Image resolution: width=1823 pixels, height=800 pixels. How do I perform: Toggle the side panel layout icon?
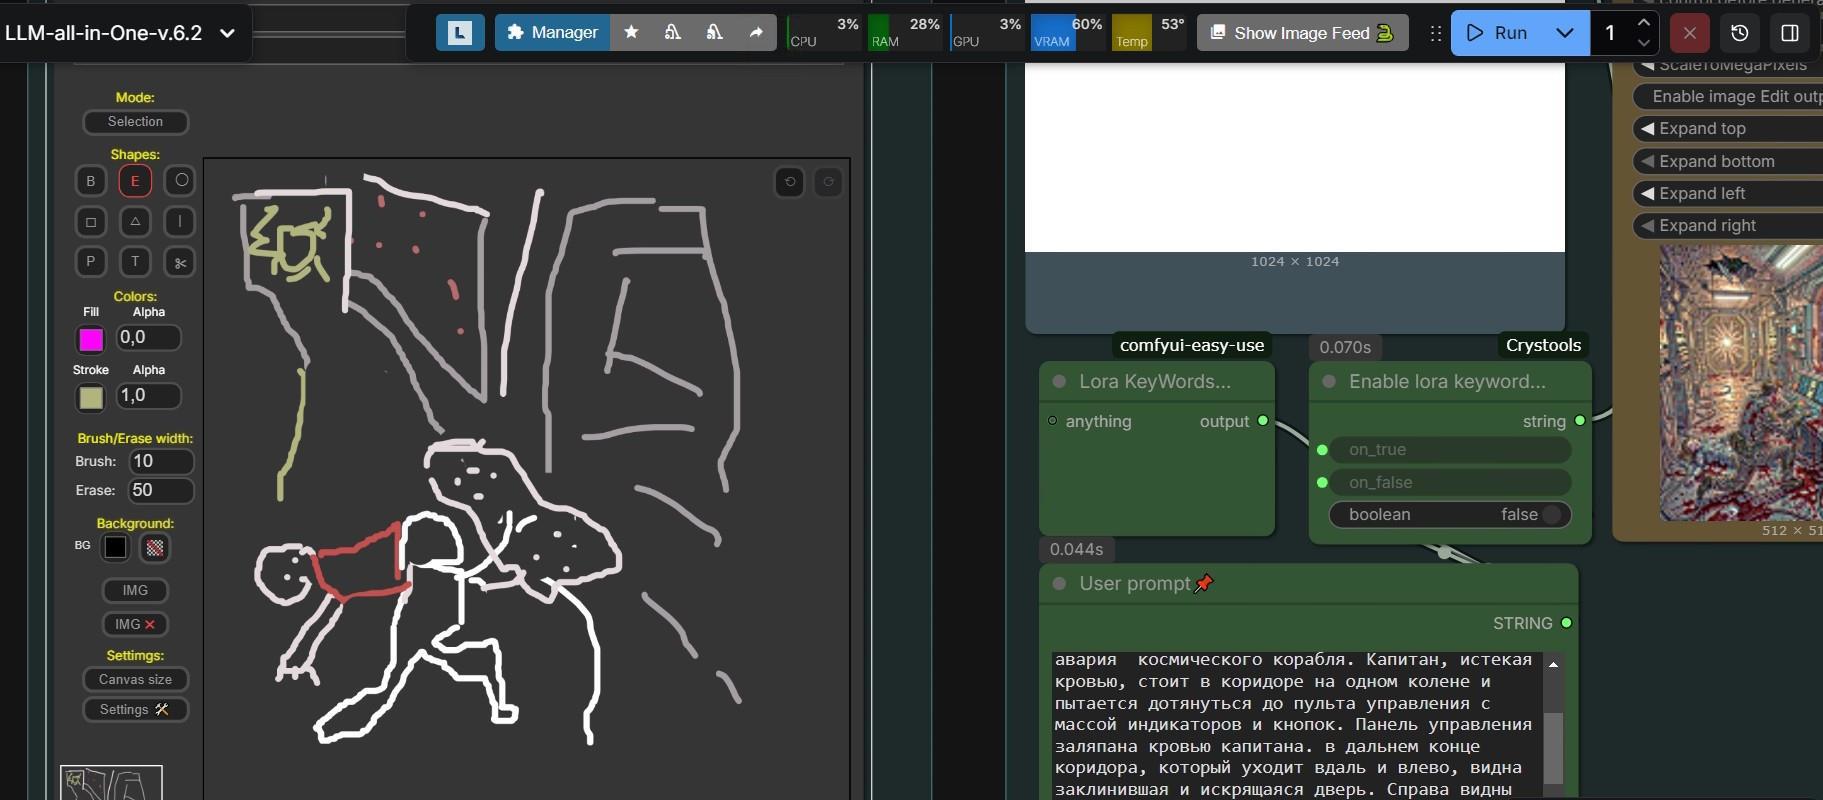[x=1790, y=33]
